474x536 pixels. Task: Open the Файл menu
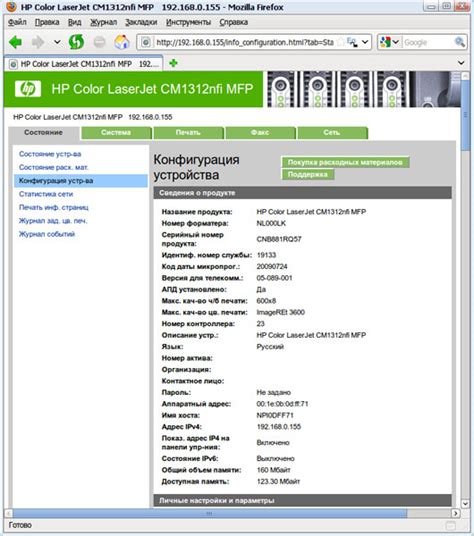point(17,22)
